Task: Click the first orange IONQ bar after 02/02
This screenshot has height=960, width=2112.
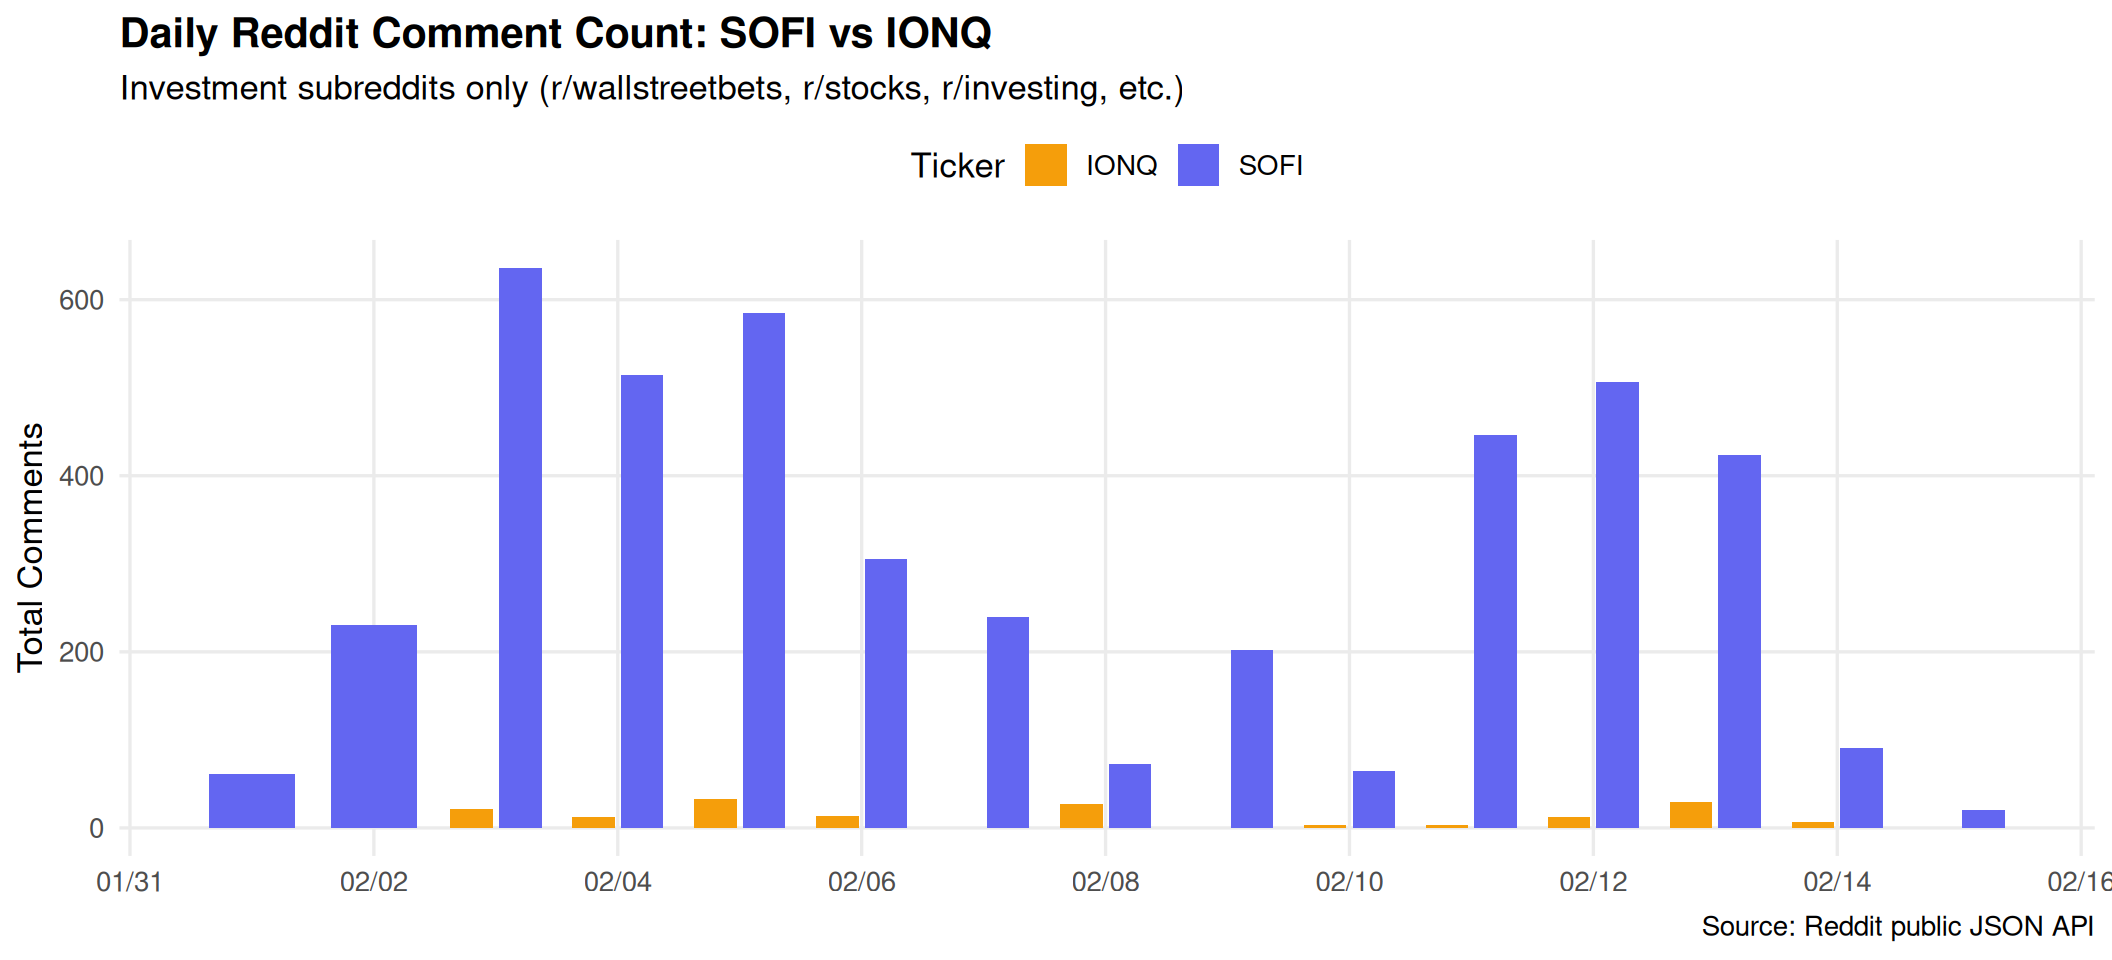Action: [471, 818]
